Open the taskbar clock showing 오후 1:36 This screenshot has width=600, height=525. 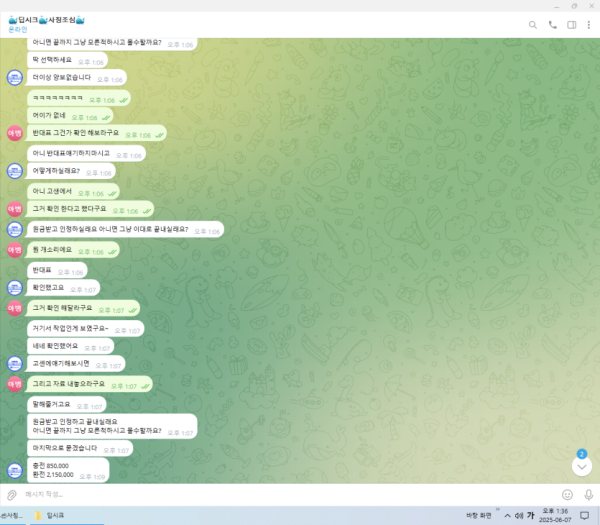click(555, 515)
